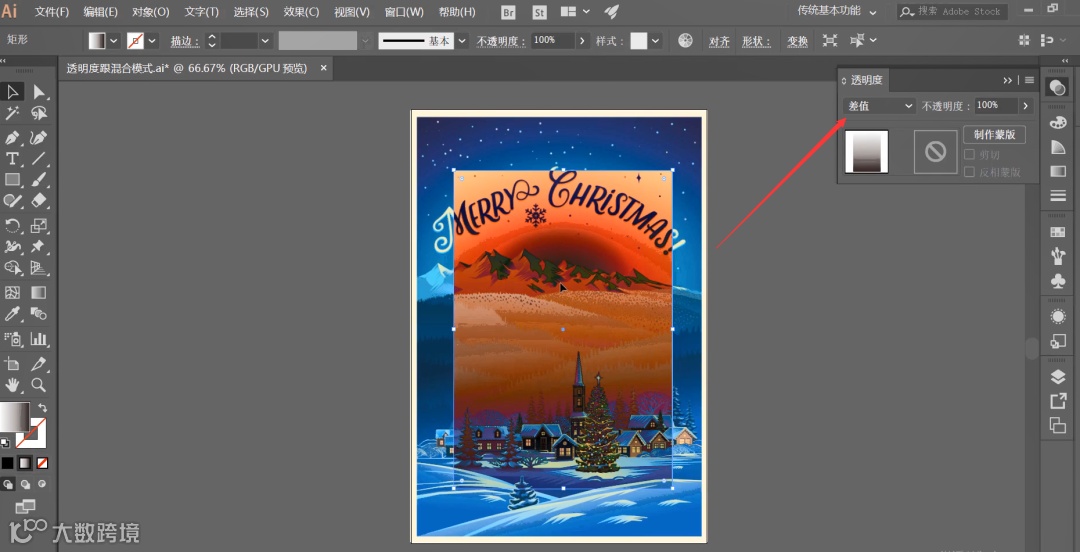Select the Eraser tool
The width and height of the screenshot is (1080, 552).
tap(39, 201)
